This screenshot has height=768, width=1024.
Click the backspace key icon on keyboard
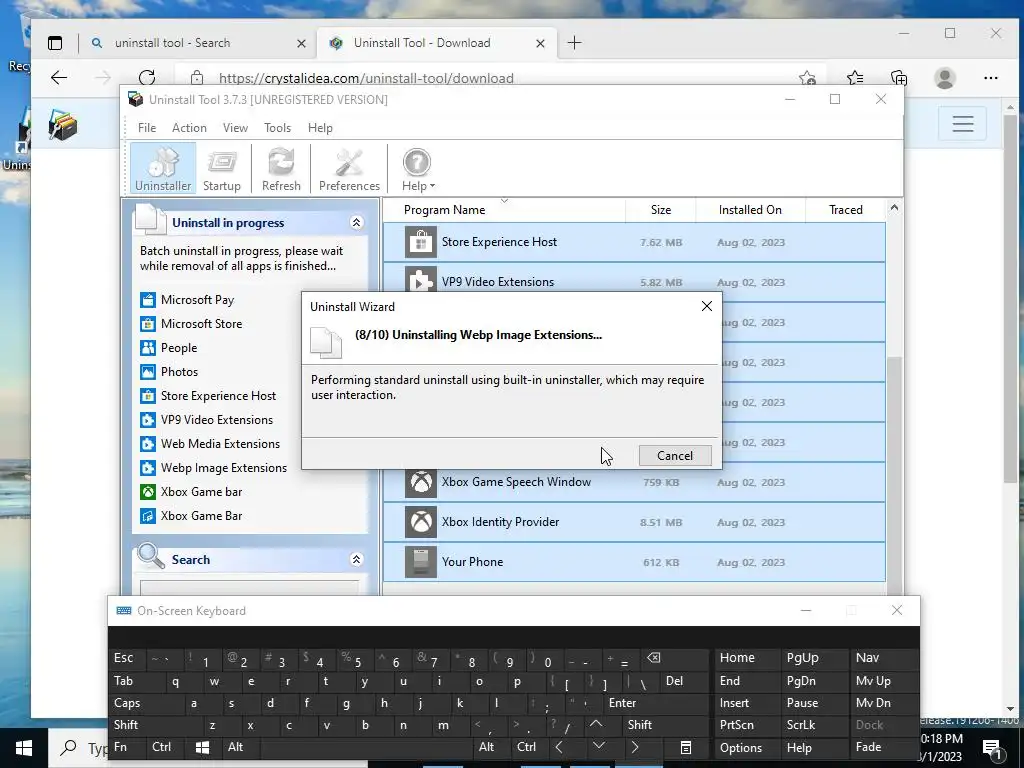click(654, 658)
